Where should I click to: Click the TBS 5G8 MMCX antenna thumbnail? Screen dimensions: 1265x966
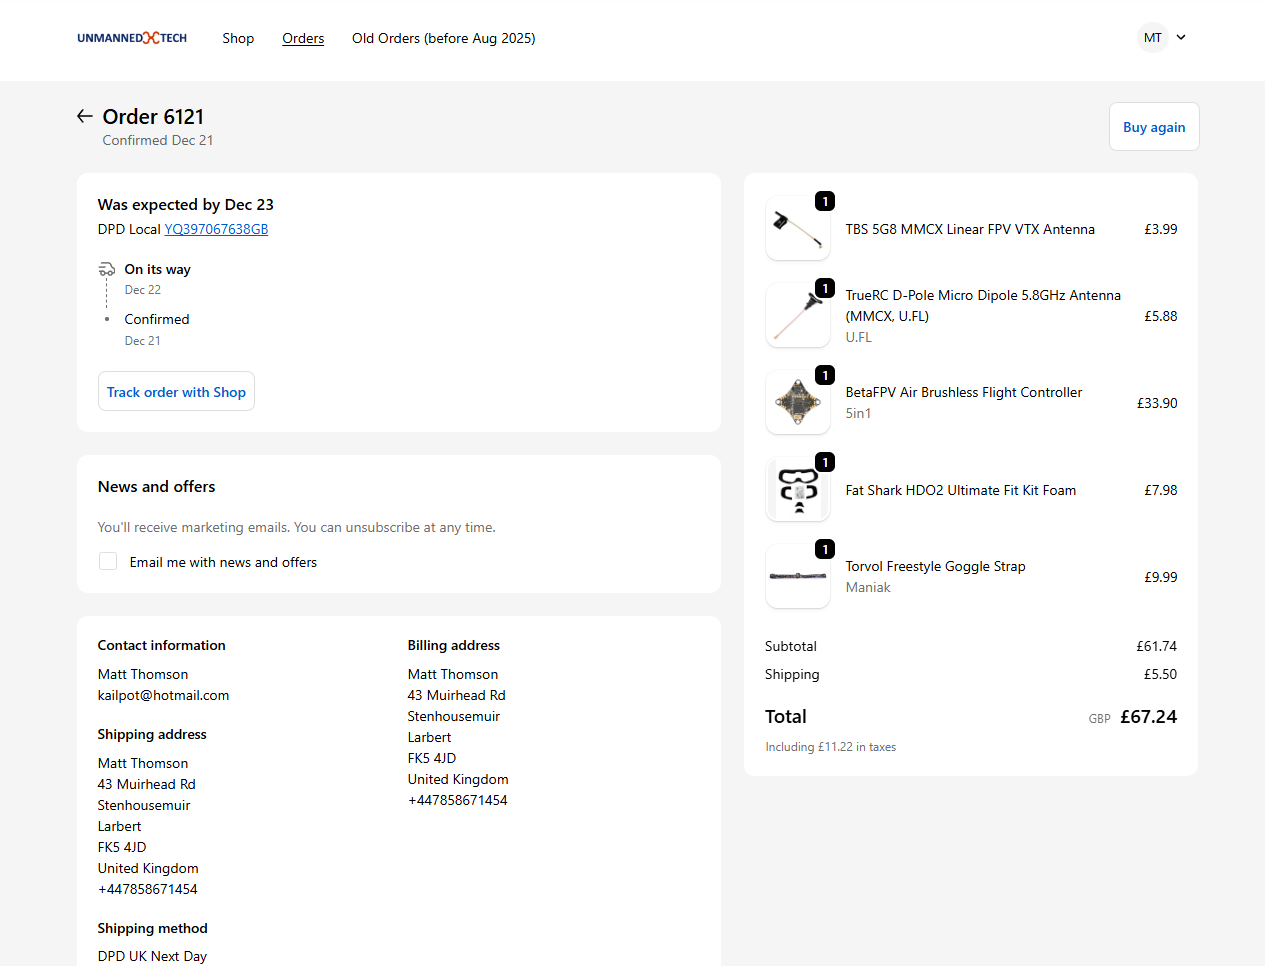click(797, 229)
